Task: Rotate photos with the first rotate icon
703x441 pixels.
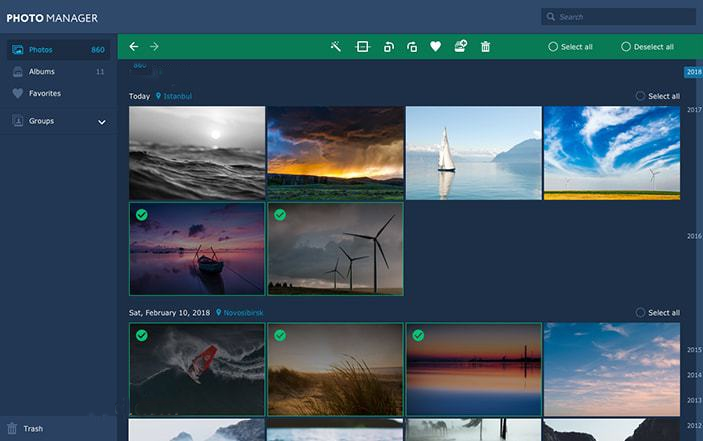Action: (389, 47)
